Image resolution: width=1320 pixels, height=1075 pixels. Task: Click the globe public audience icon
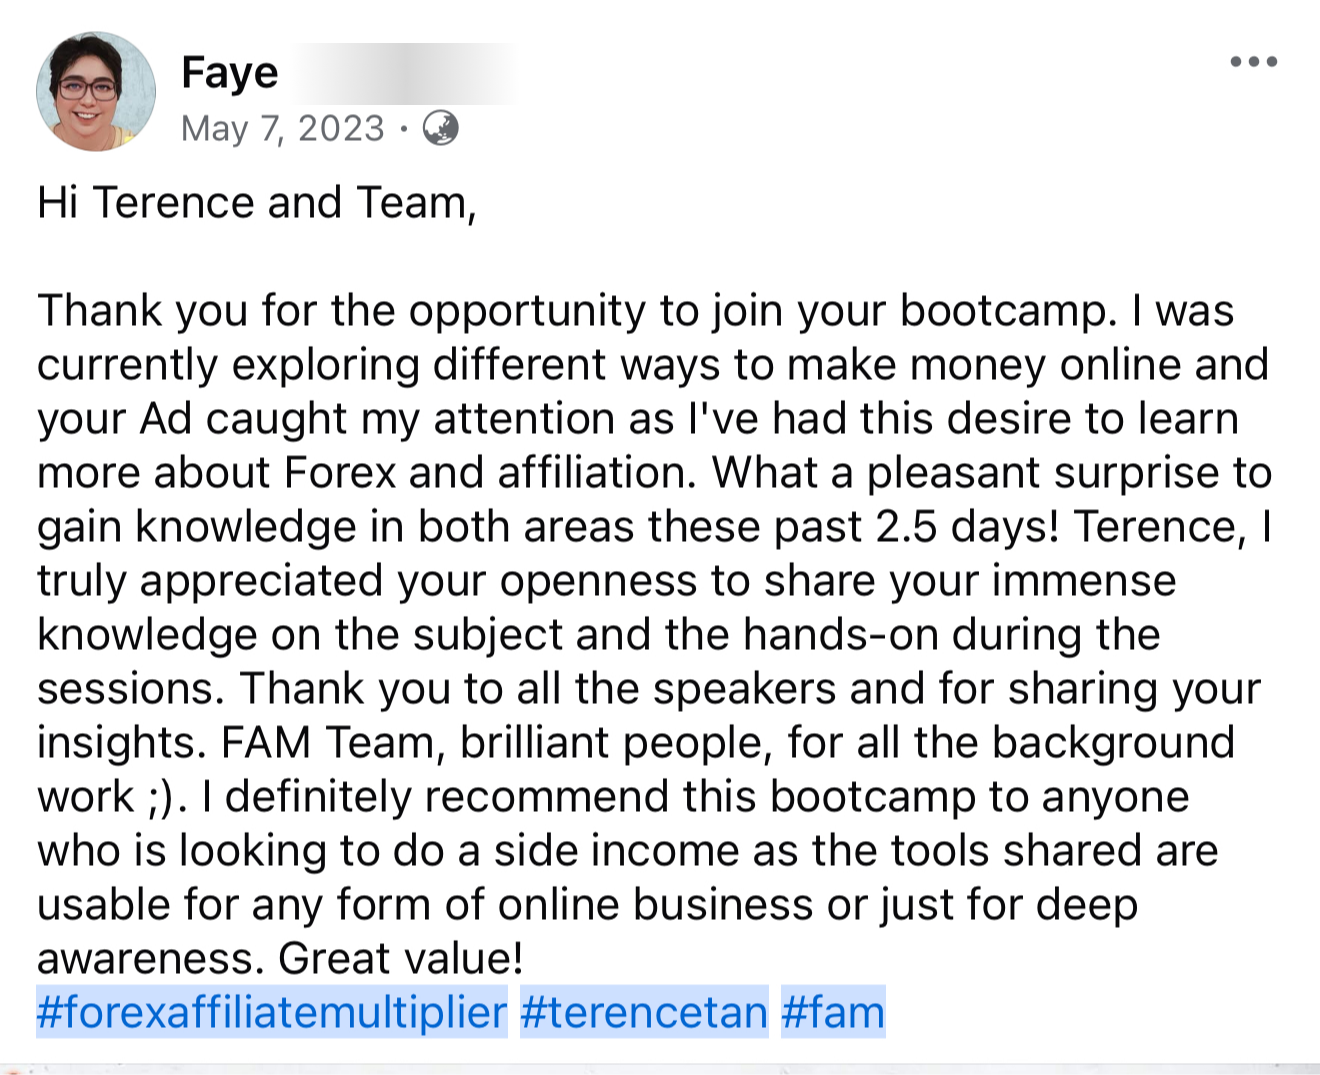[441, 128]
